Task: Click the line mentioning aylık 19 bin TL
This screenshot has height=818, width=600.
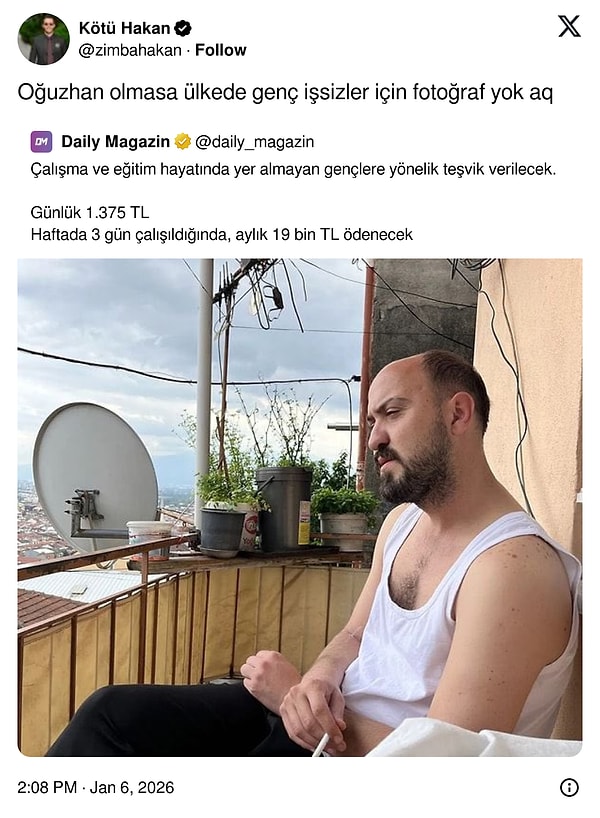Action: (x=222, y=235)
